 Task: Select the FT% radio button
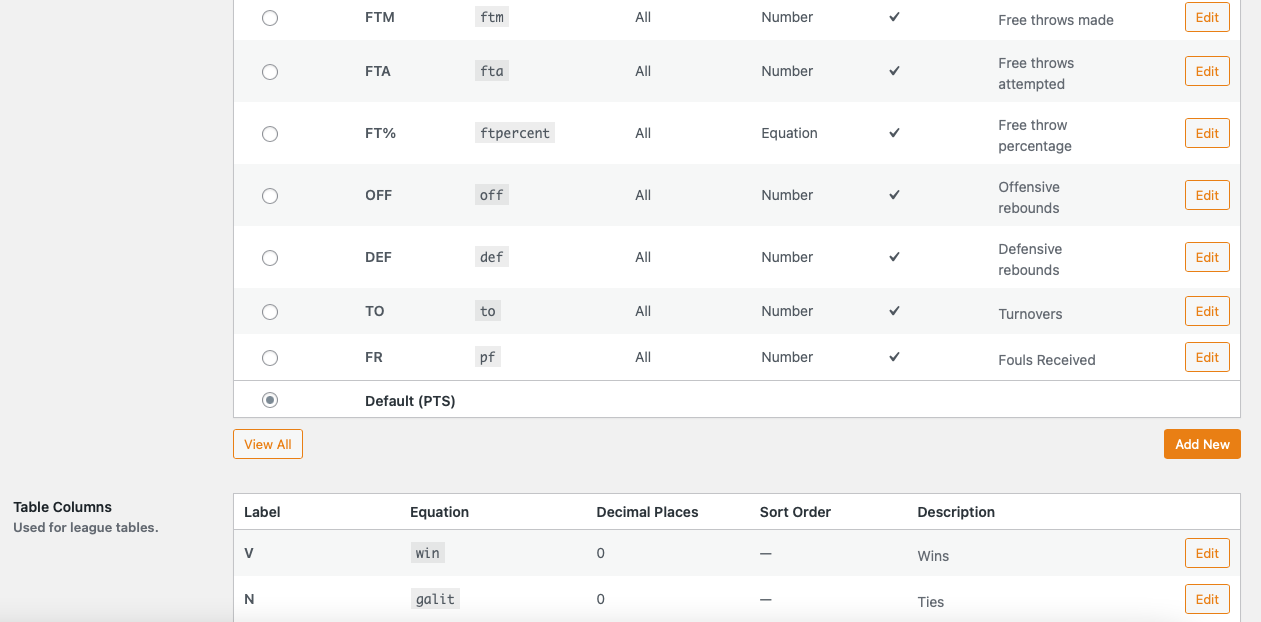pos(270,134)
